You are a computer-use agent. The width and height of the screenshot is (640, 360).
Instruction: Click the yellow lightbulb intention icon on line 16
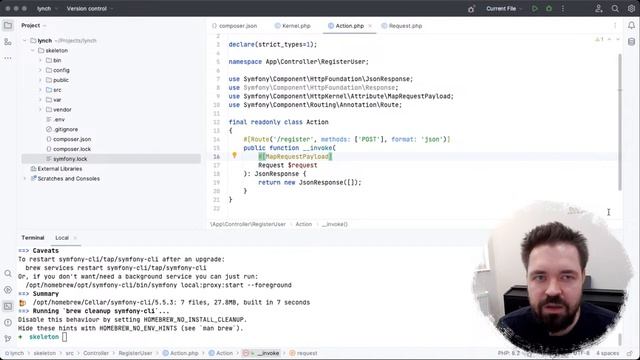click(234, 155)
